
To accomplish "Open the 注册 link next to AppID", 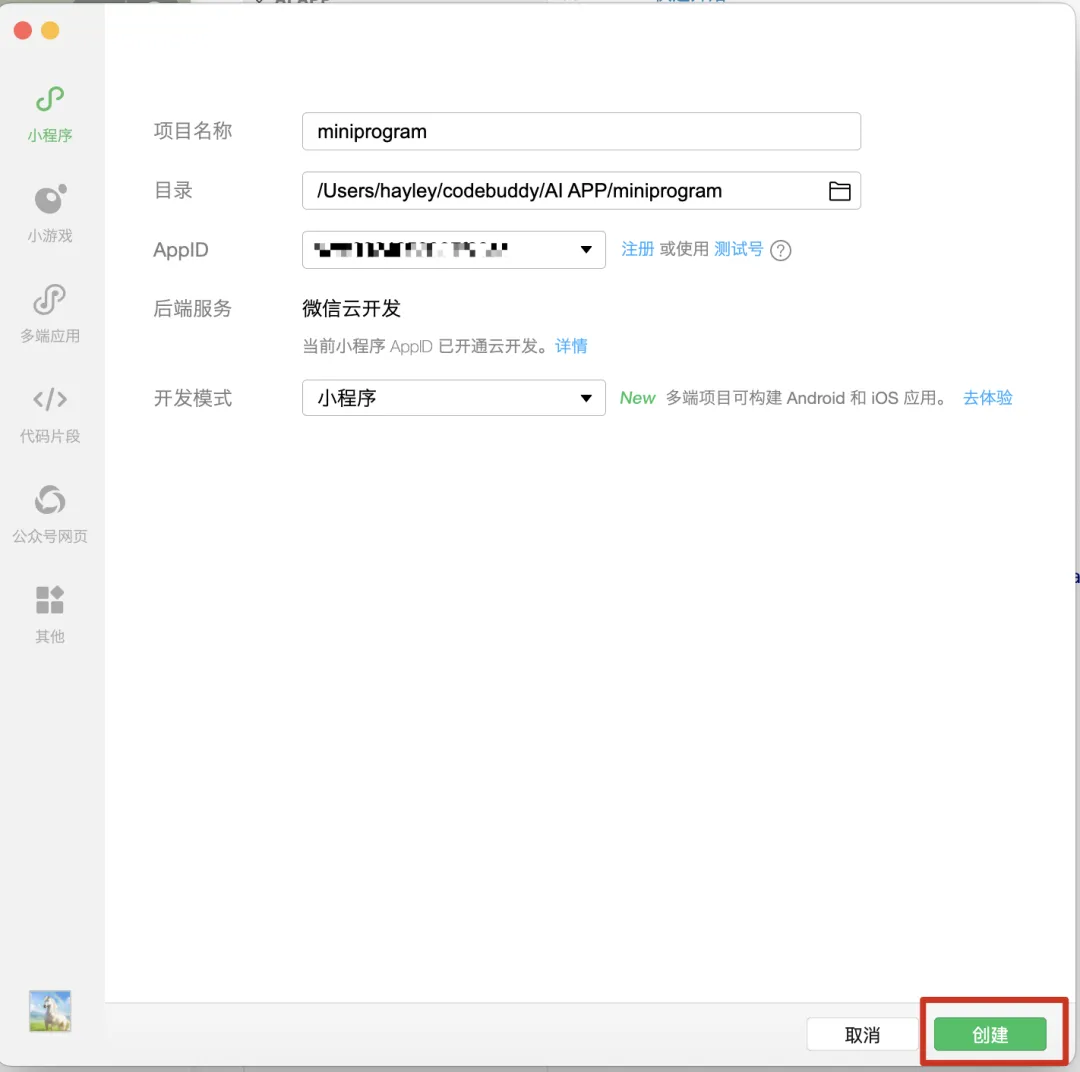I will 637,250.
